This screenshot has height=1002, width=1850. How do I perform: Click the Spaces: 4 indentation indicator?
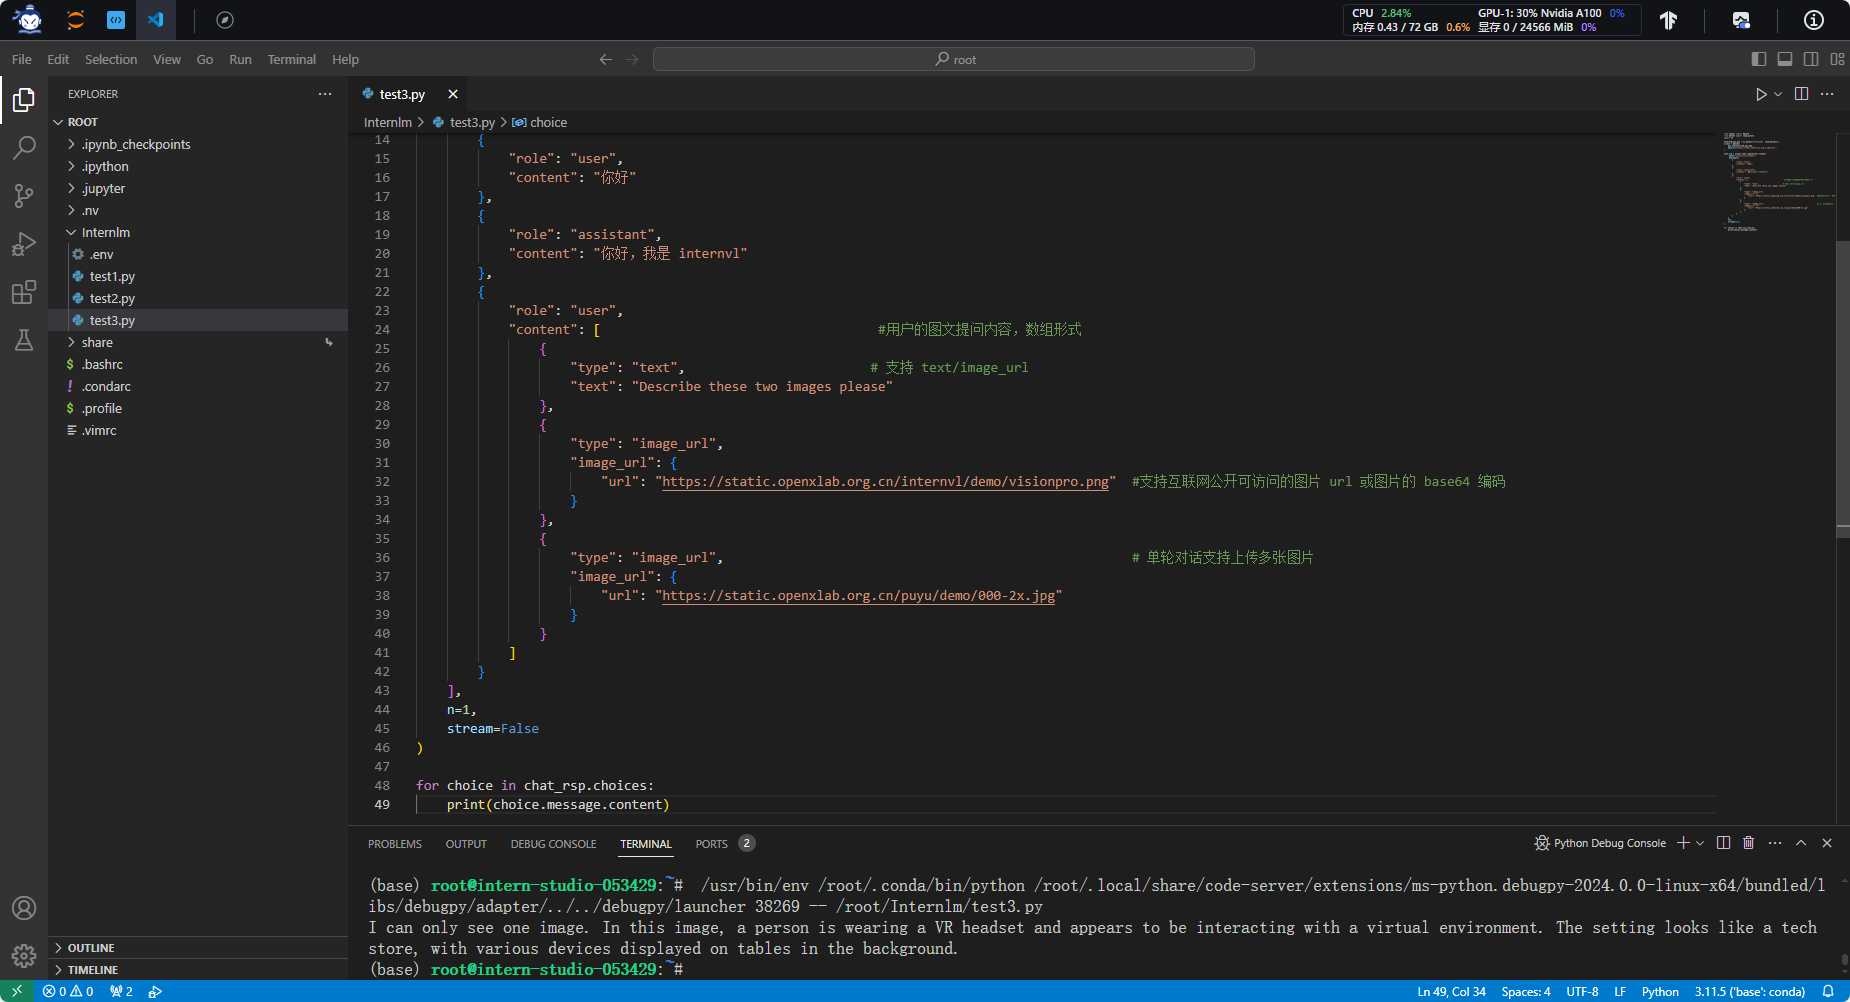point(1526,992)
